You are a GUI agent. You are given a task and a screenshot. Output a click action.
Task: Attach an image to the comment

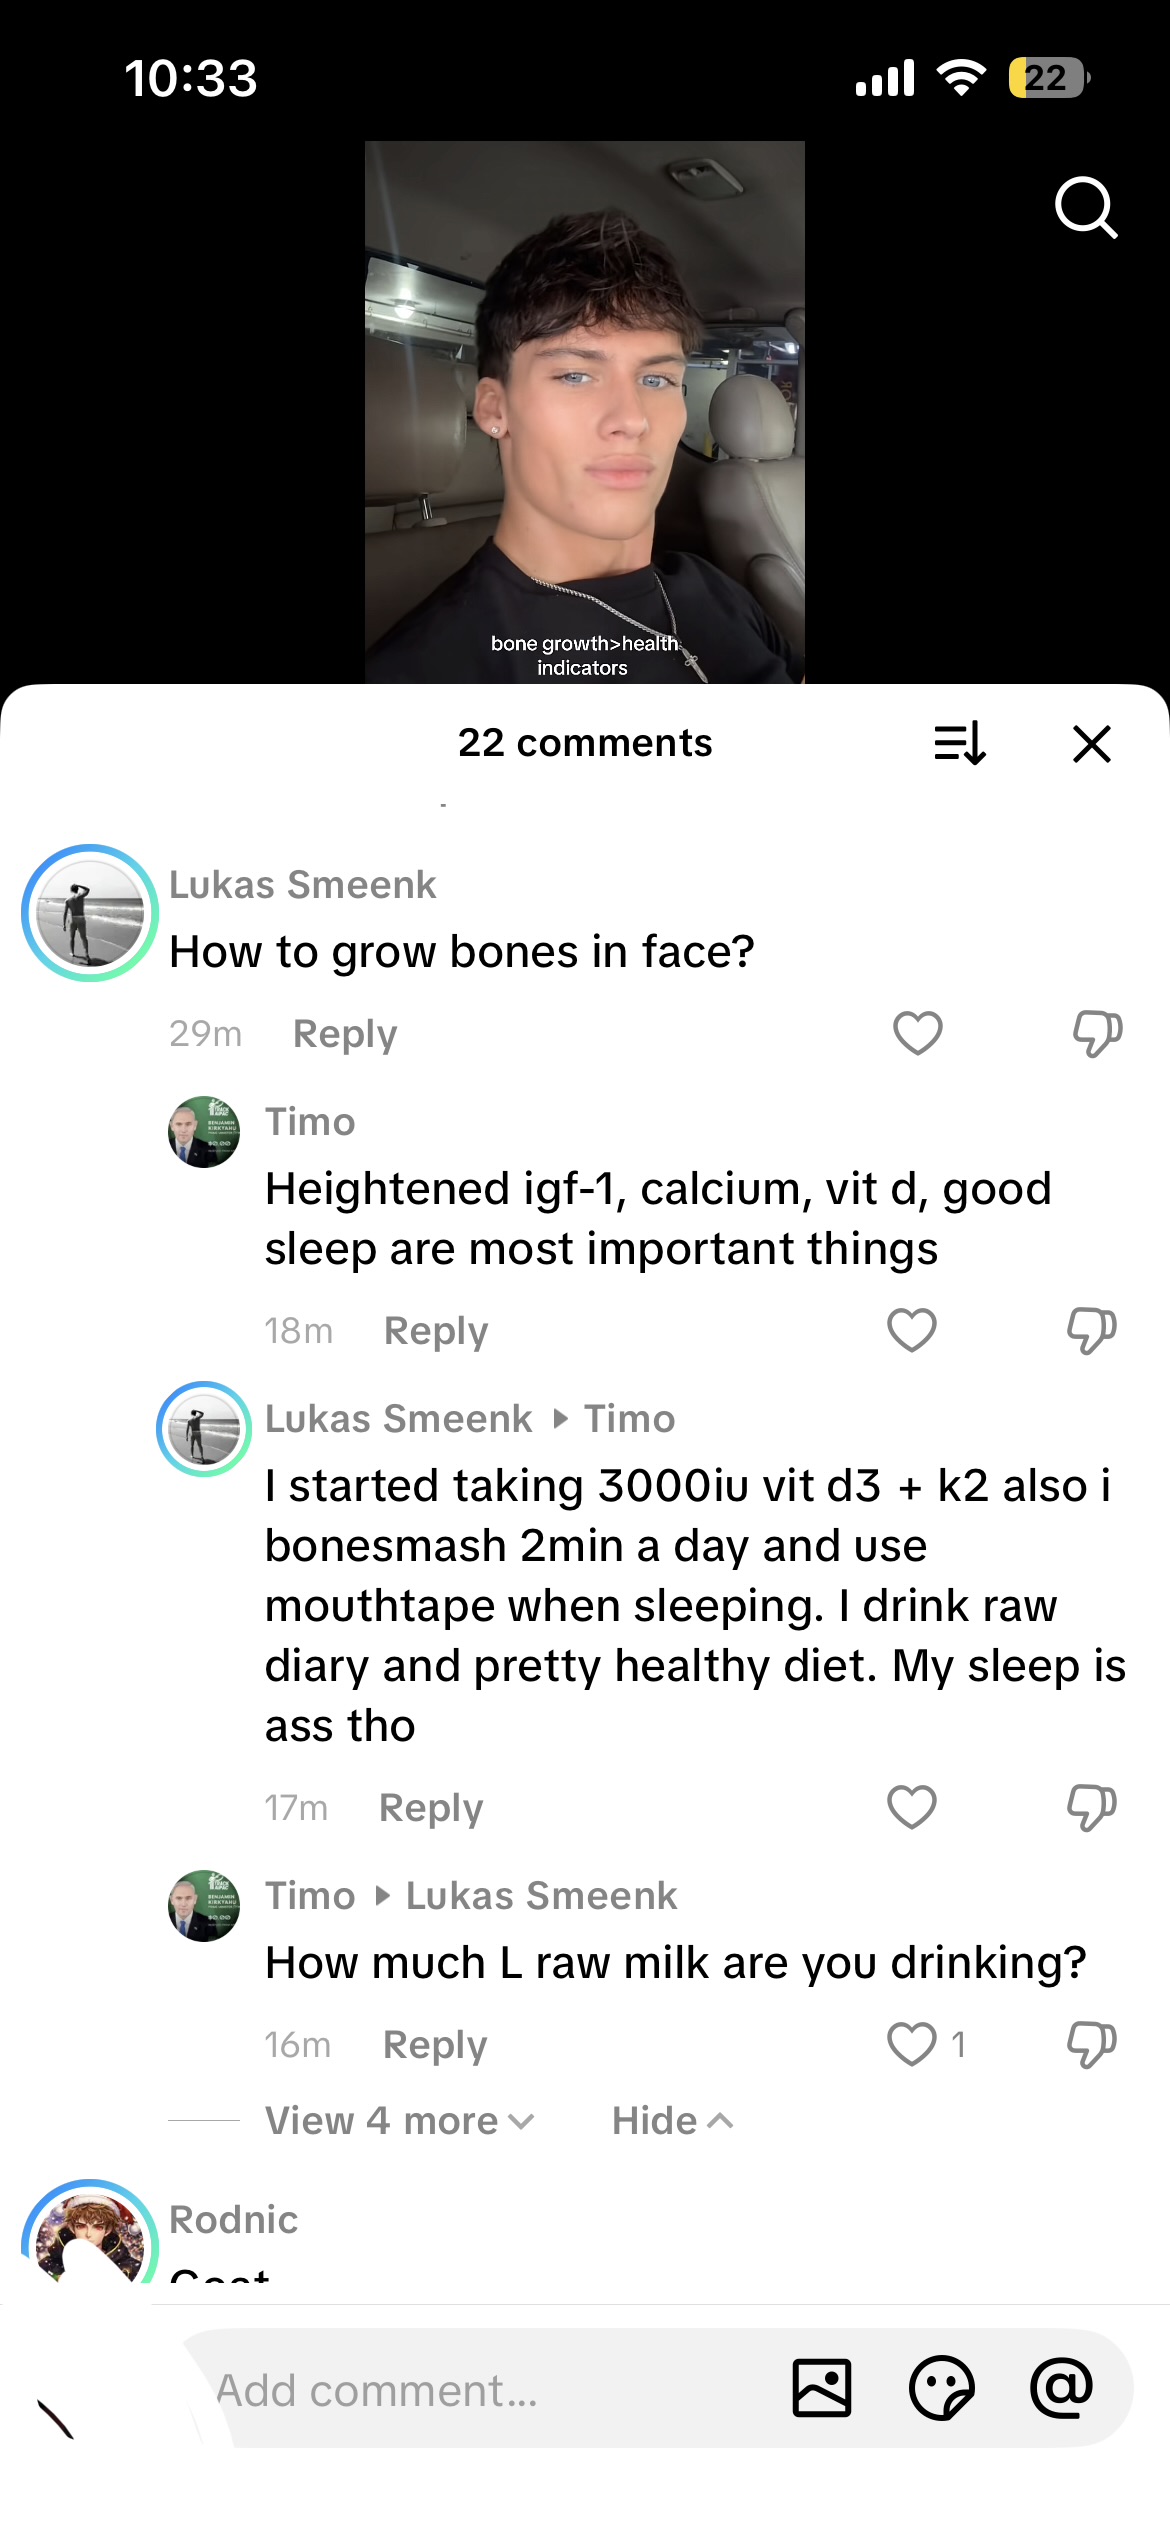click(x=822, y=2388)
